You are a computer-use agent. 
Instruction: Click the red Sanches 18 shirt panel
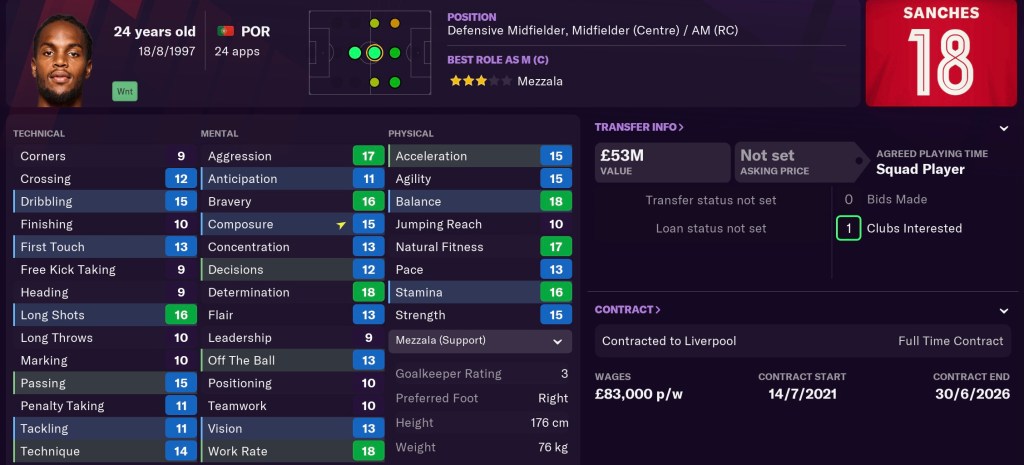(x=942, y=53)
